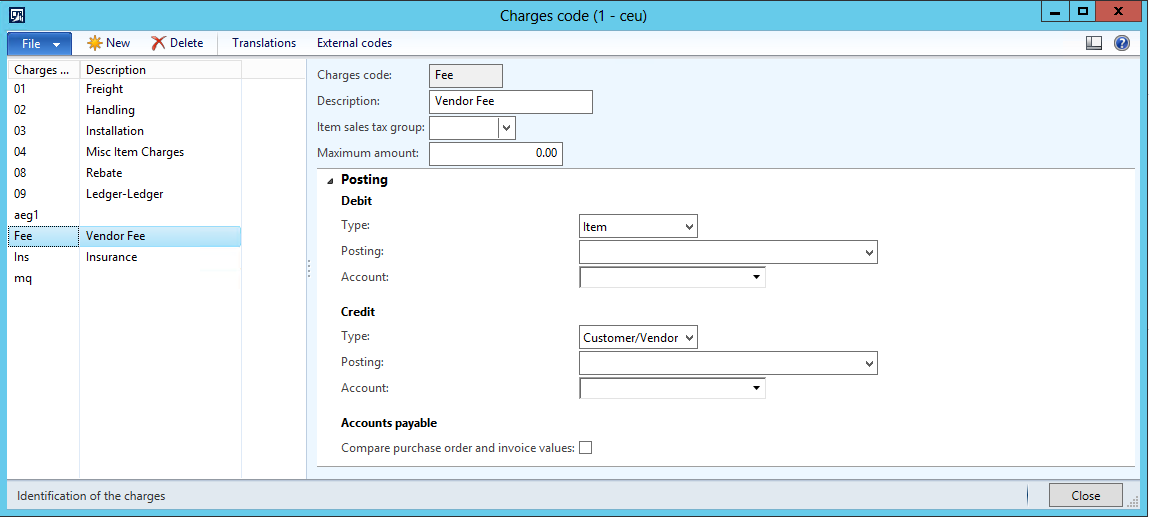The width and height of the screenshot is (1149, 517).
Task: Click the resize grip in status bar
Action: point(1132,501)
